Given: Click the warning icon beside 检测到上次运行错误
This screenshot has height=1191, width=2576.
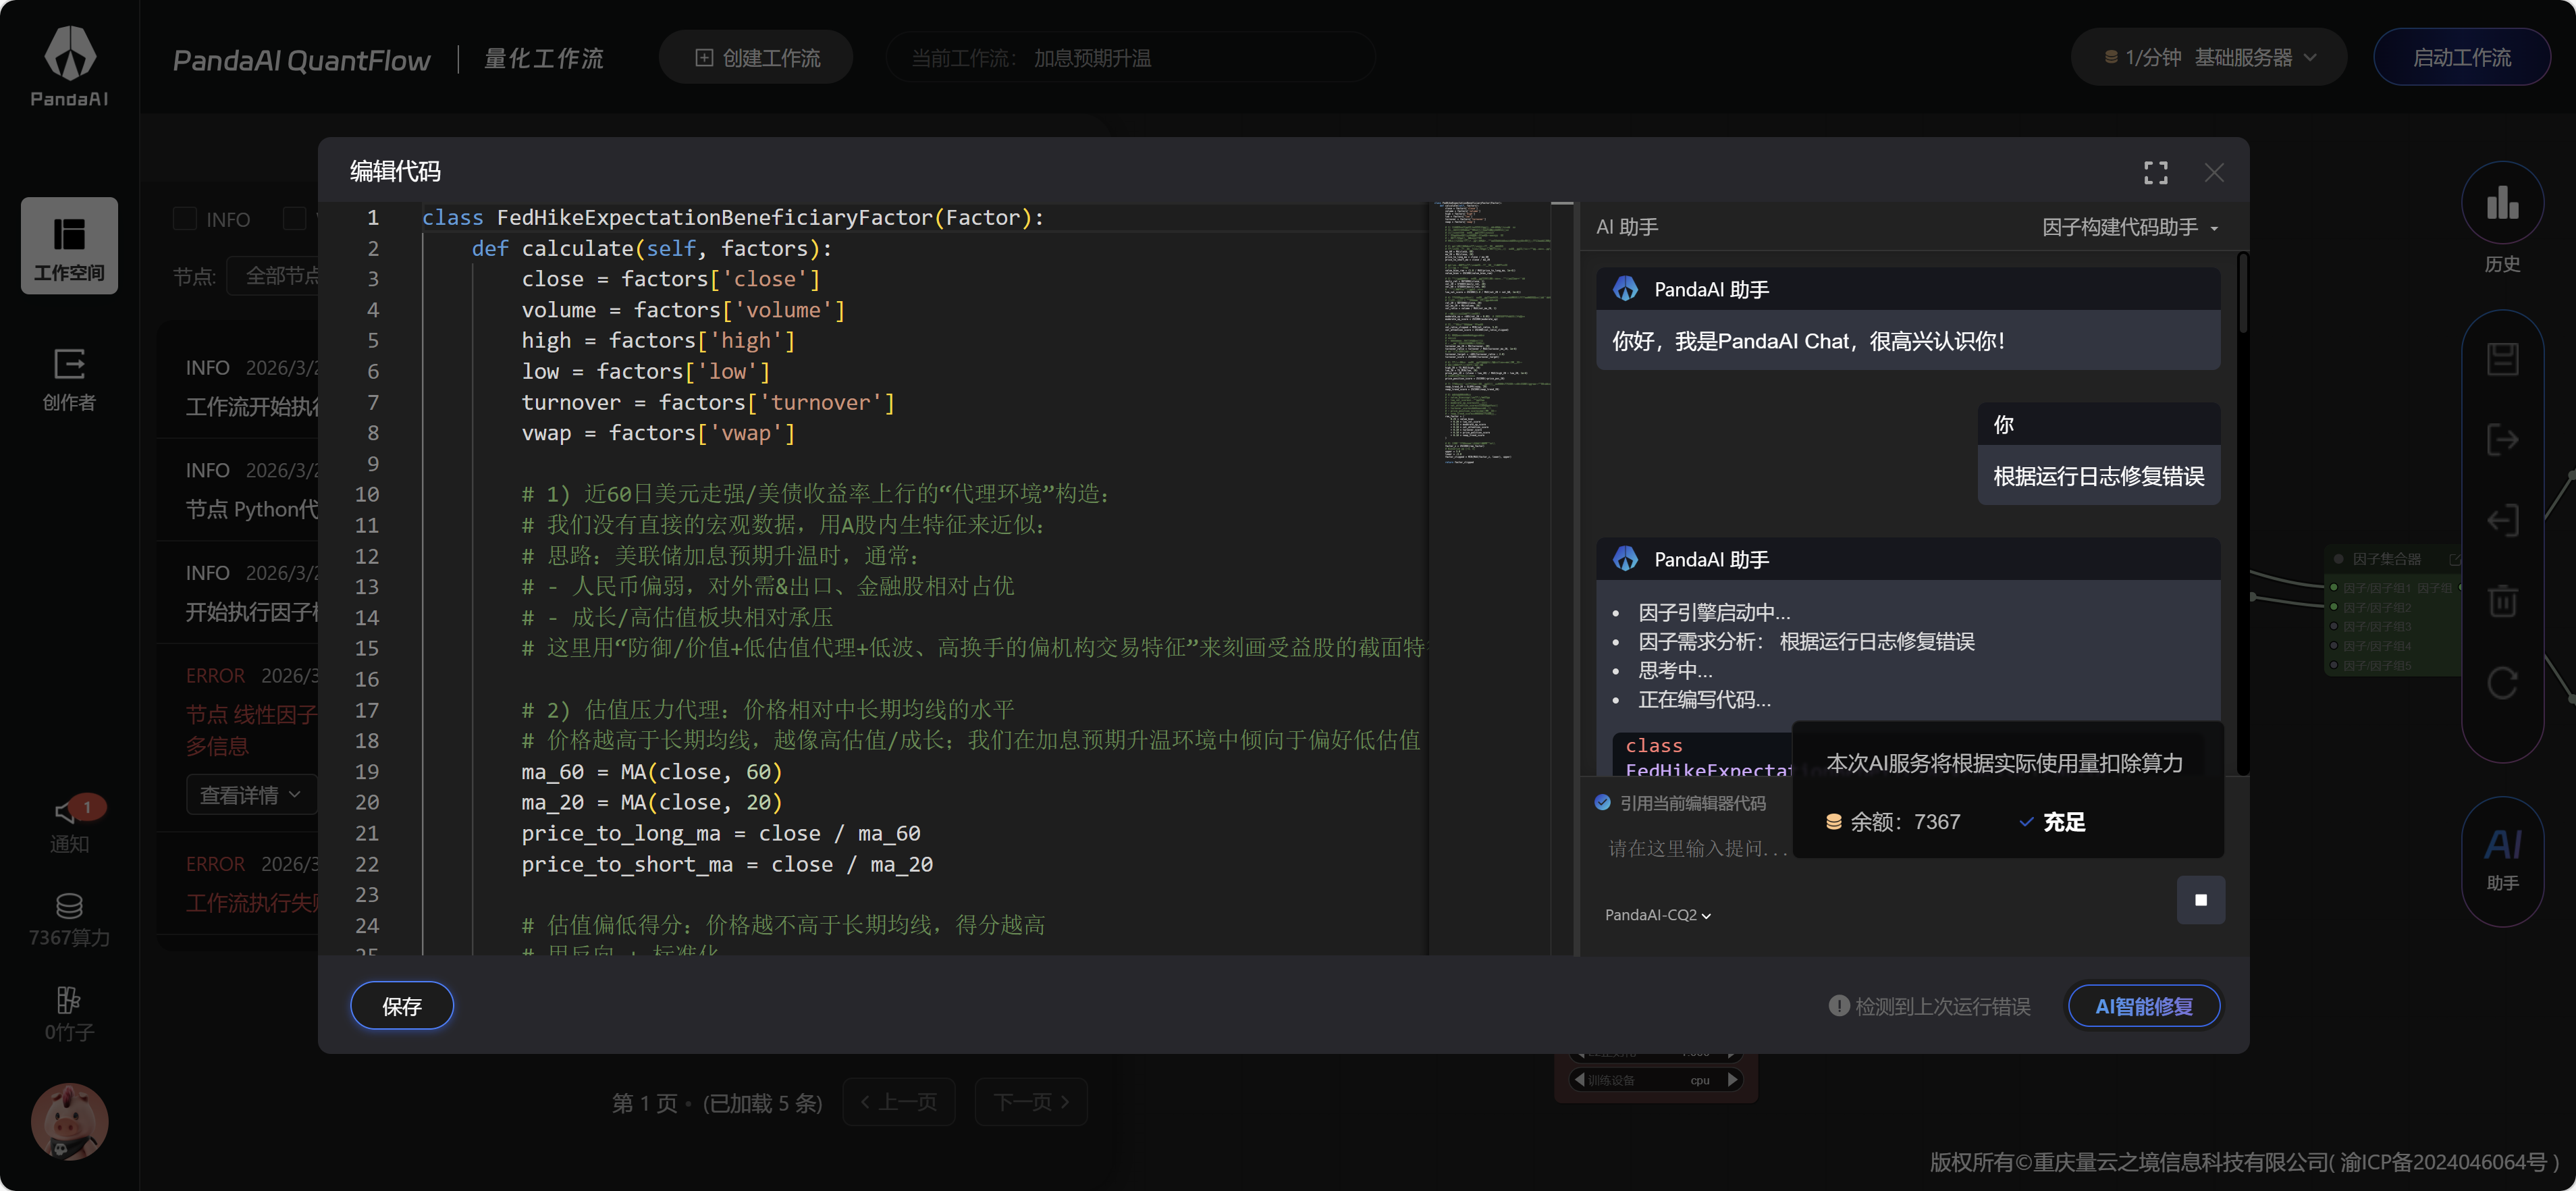Looking at the screenshot, I should [1838, 1005].
